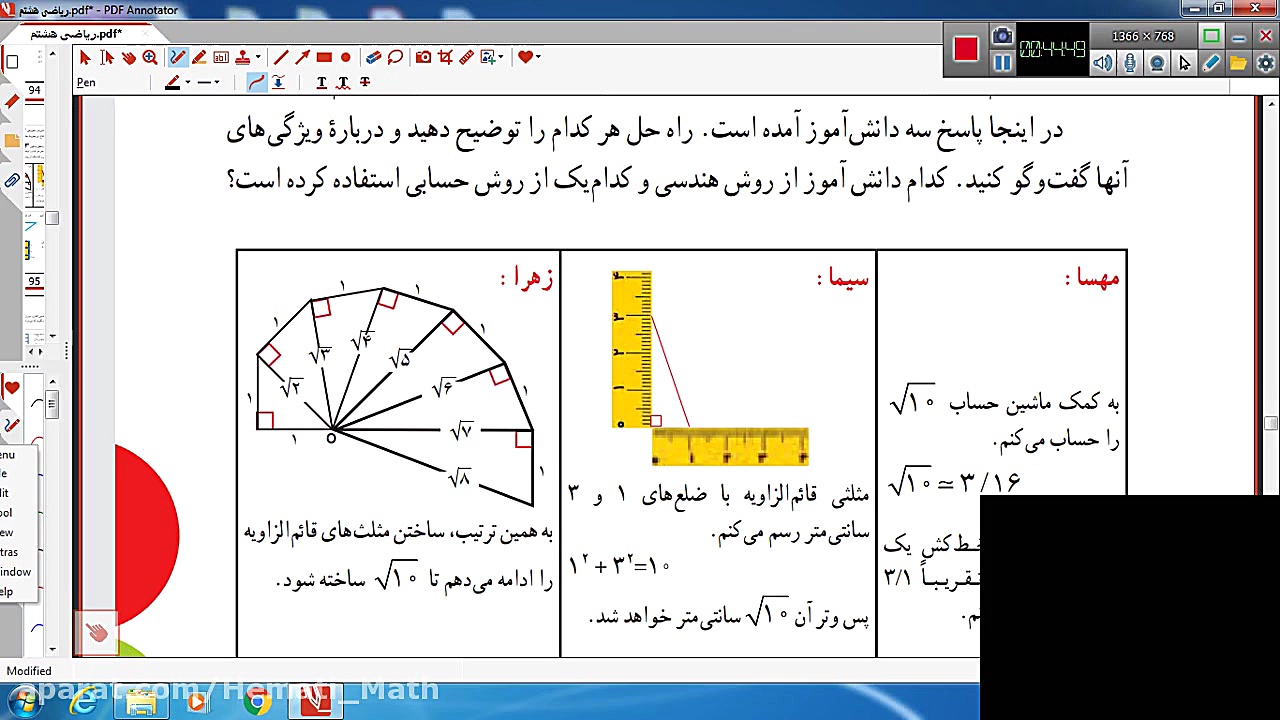
Task: Open the stamp selection dropdown
Action: pos(257,58)
